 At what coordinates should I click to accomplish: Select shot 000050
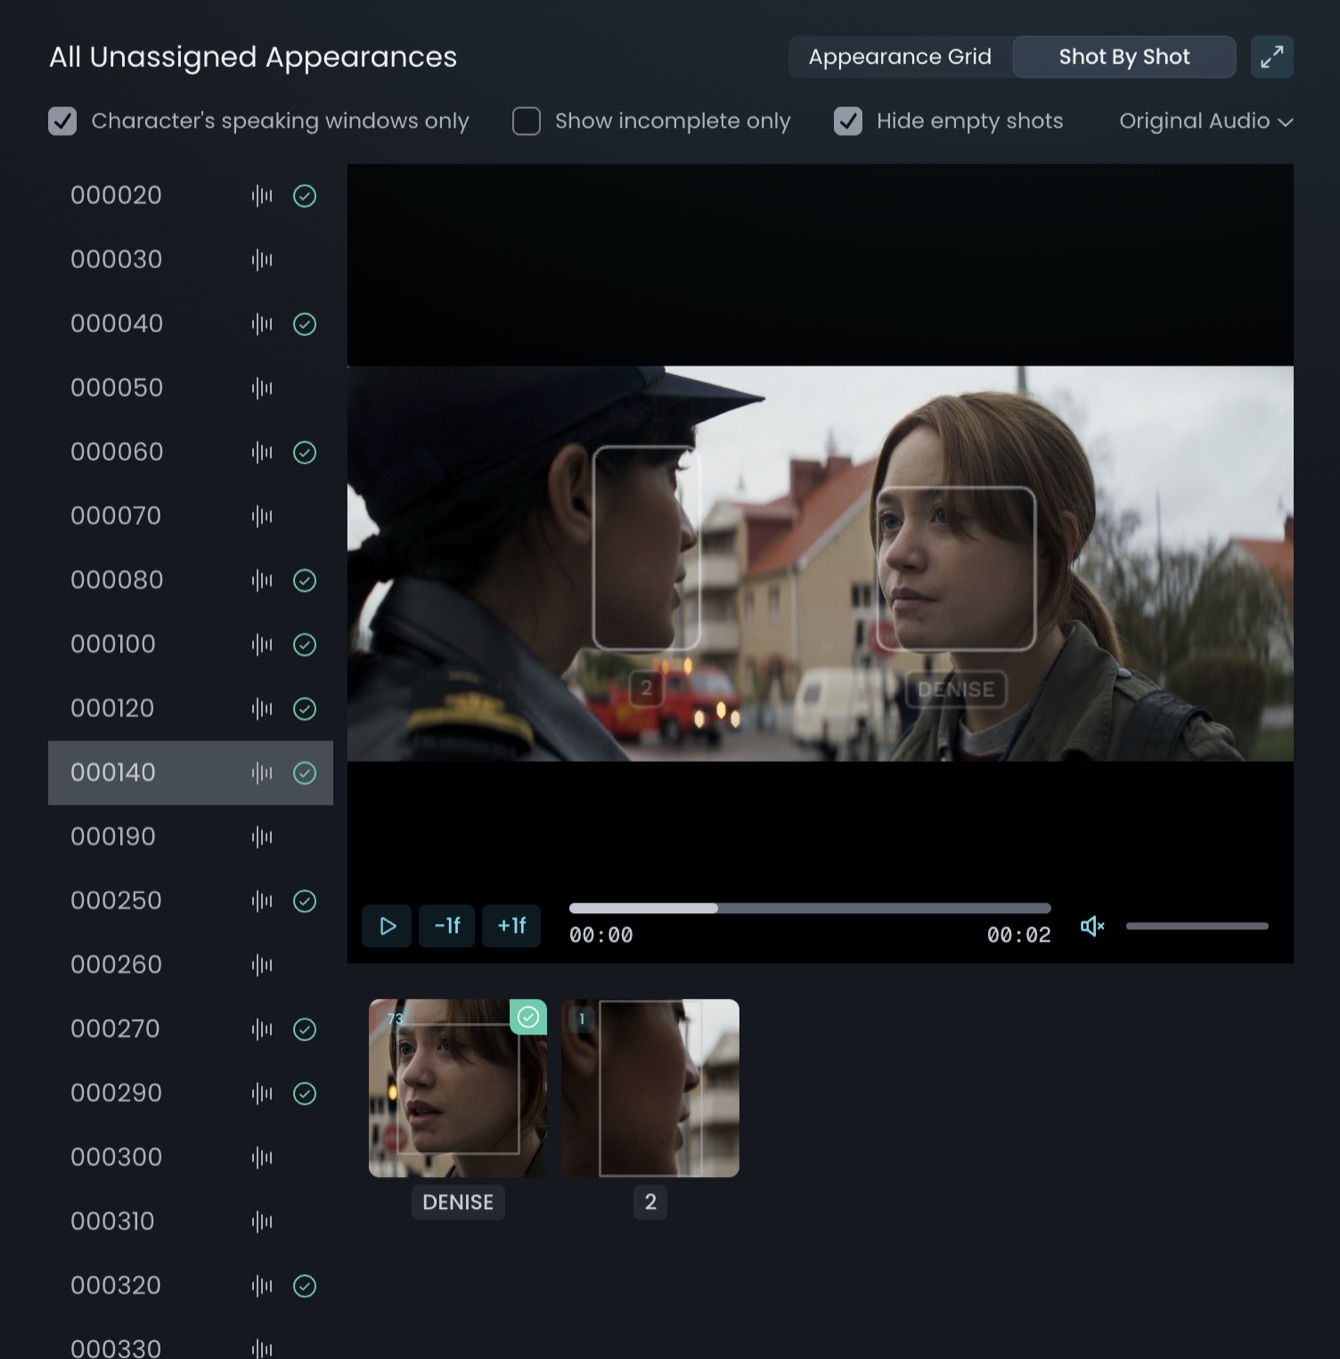pos(190,387)
